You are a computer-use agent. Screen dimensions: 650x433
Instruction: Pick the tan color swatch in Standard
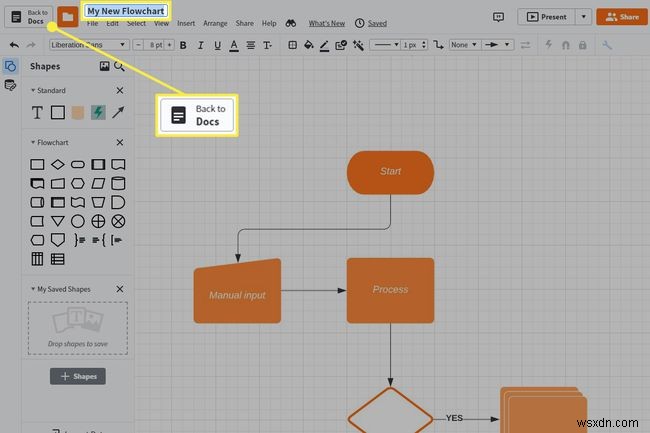[78, 112]
